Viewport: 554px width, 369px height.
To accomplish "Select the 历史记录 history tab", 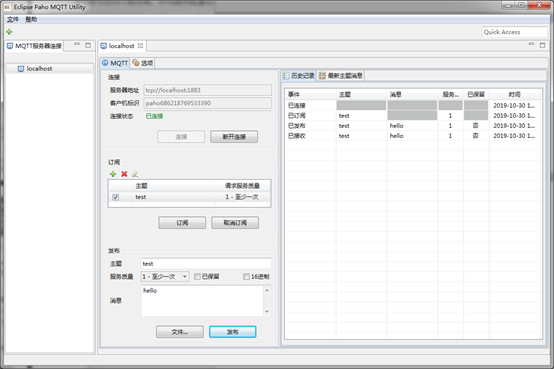I will click(299, 76).
